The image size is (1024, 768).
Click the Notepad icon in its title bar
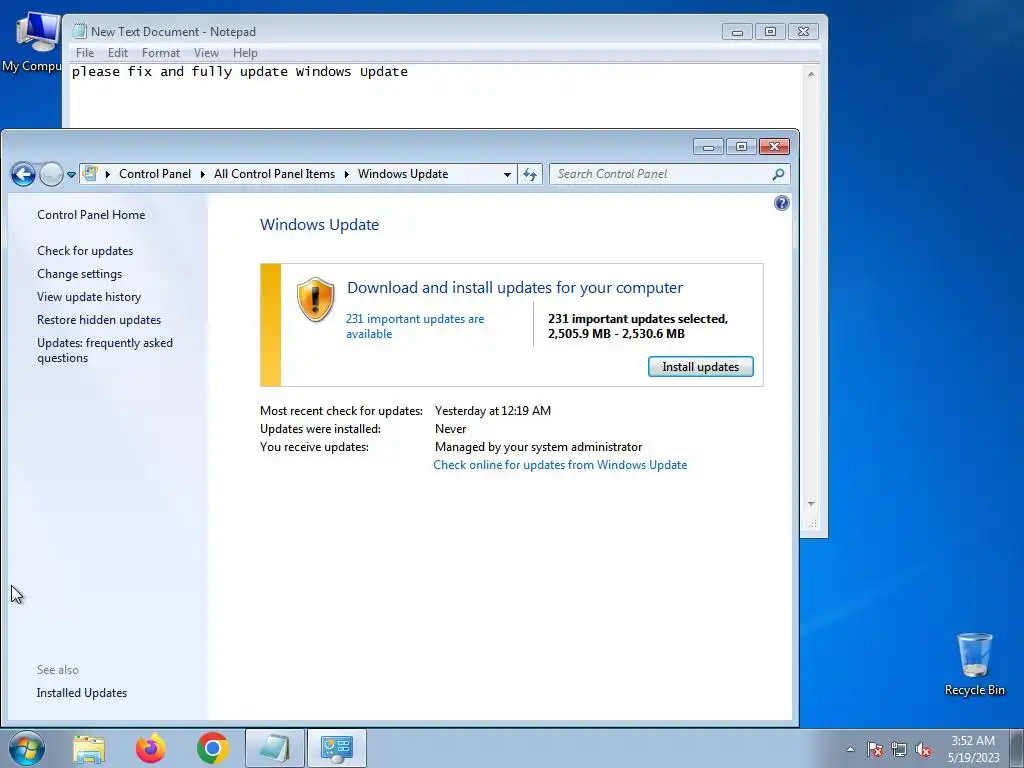[x=80, y=31]
